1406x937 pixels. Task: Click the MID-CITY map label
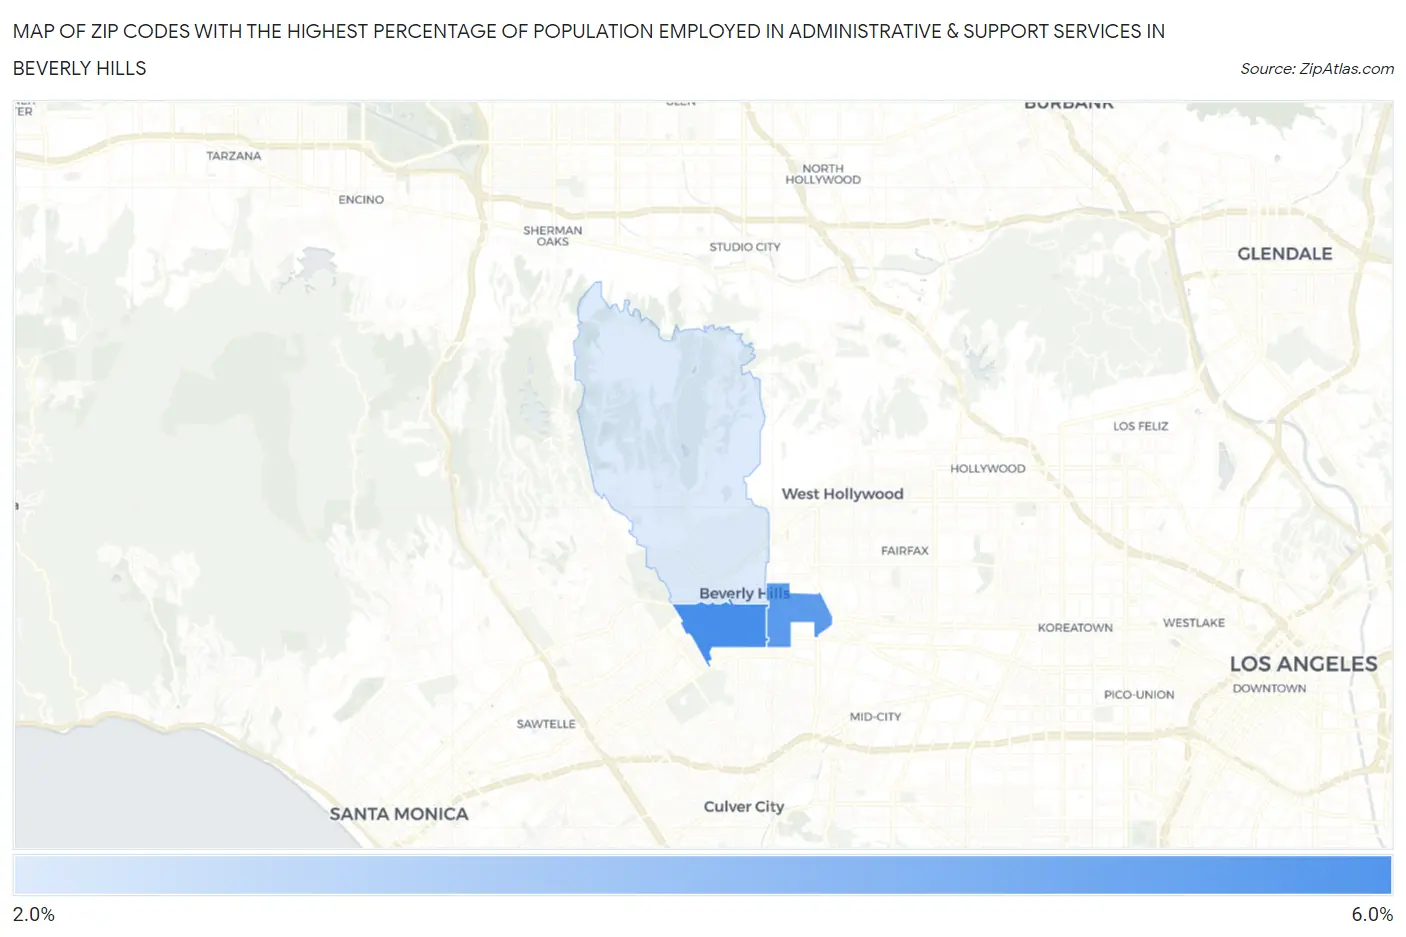[875, 717]
